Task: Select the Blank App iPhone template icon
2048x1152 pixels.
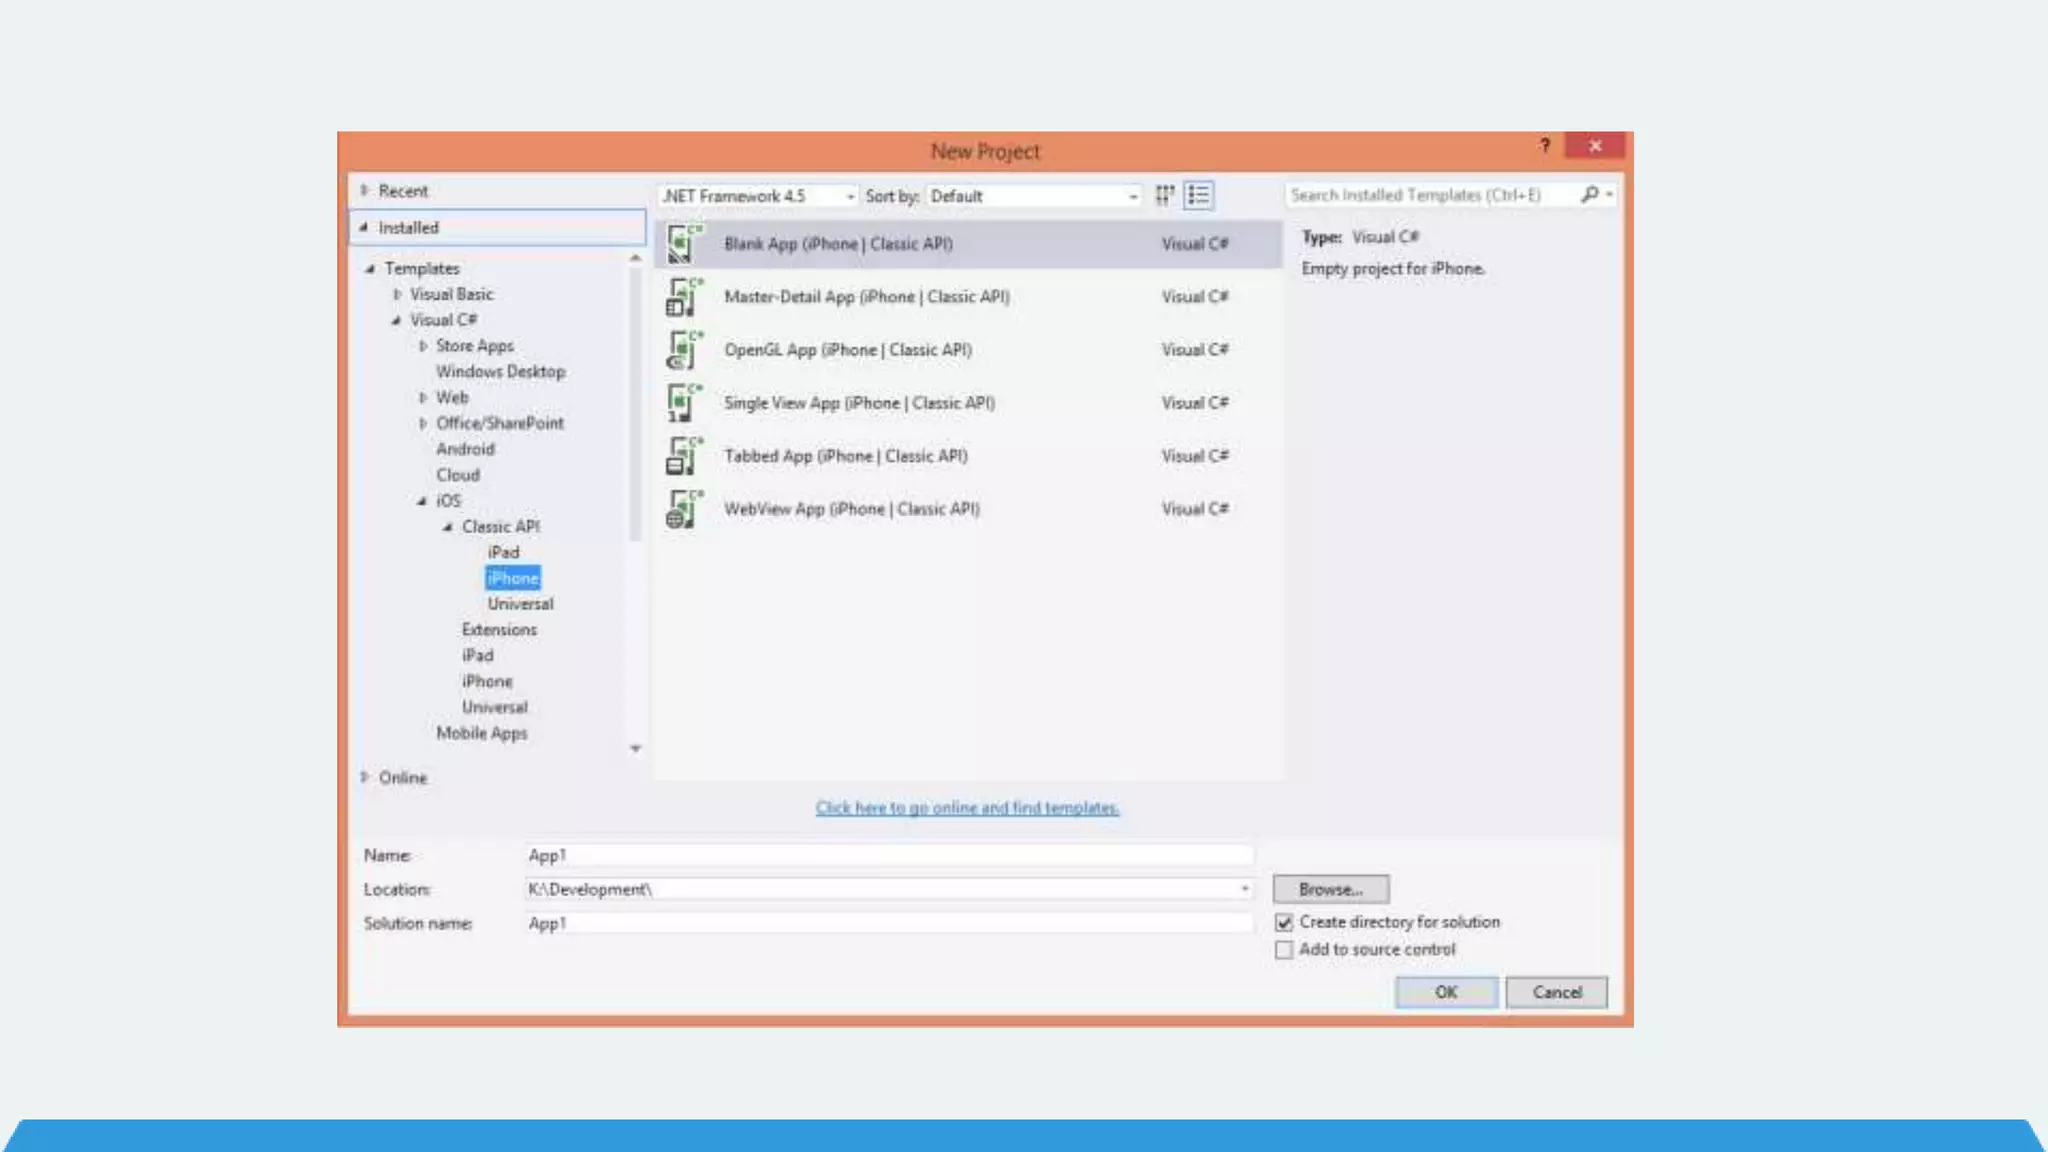Action: pyautogui.click(x=683, y=244)
